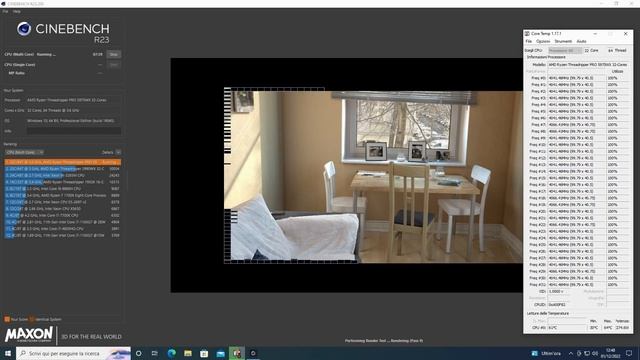The image size is (640, 360).
Task: Open the Strumenti menu in Core Temp
Action: (563, 41)
